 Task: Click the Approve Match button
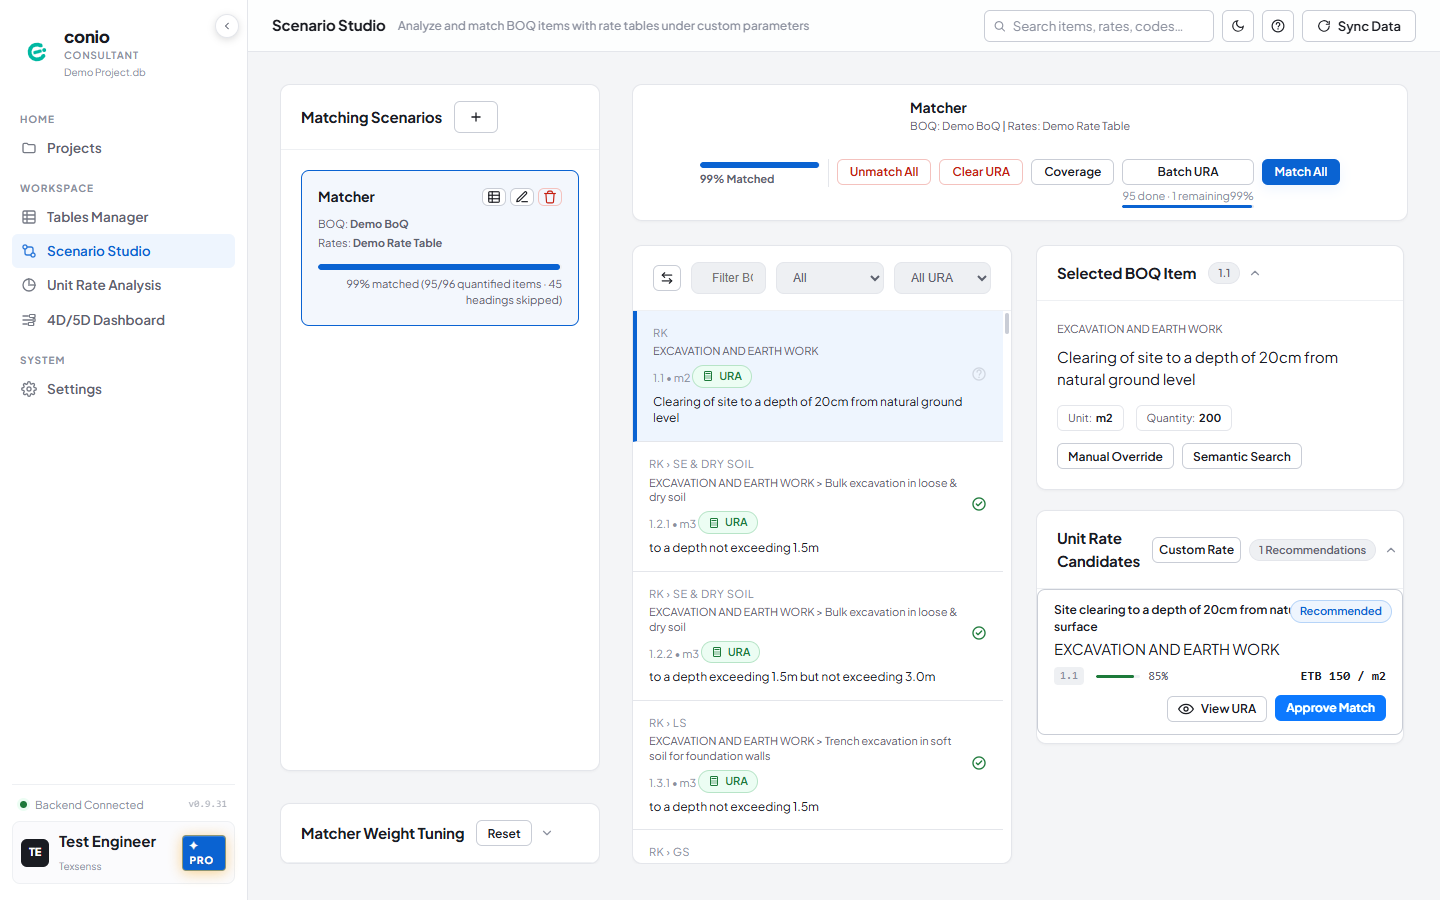(x=1330, y=708)
